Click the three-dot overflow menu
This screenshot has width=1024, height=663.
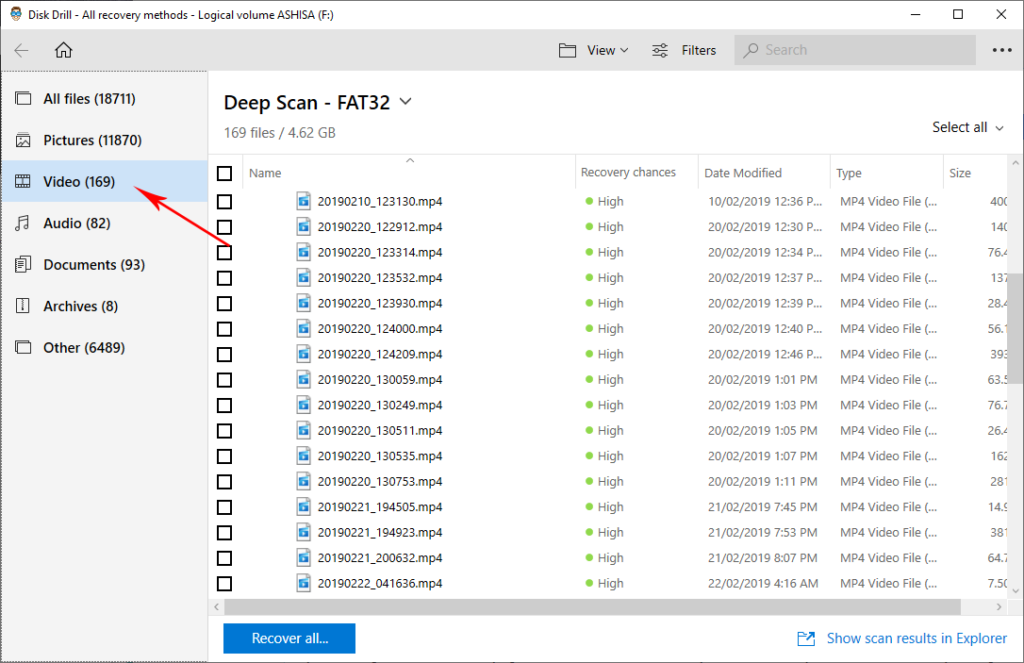click(1001, 49)
